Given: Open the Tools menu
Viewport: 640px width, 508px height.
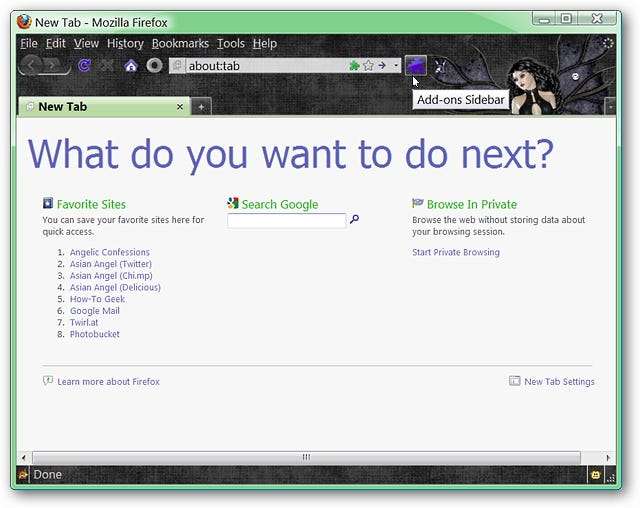Looking at the screenshot, I should tap(231, 43).
